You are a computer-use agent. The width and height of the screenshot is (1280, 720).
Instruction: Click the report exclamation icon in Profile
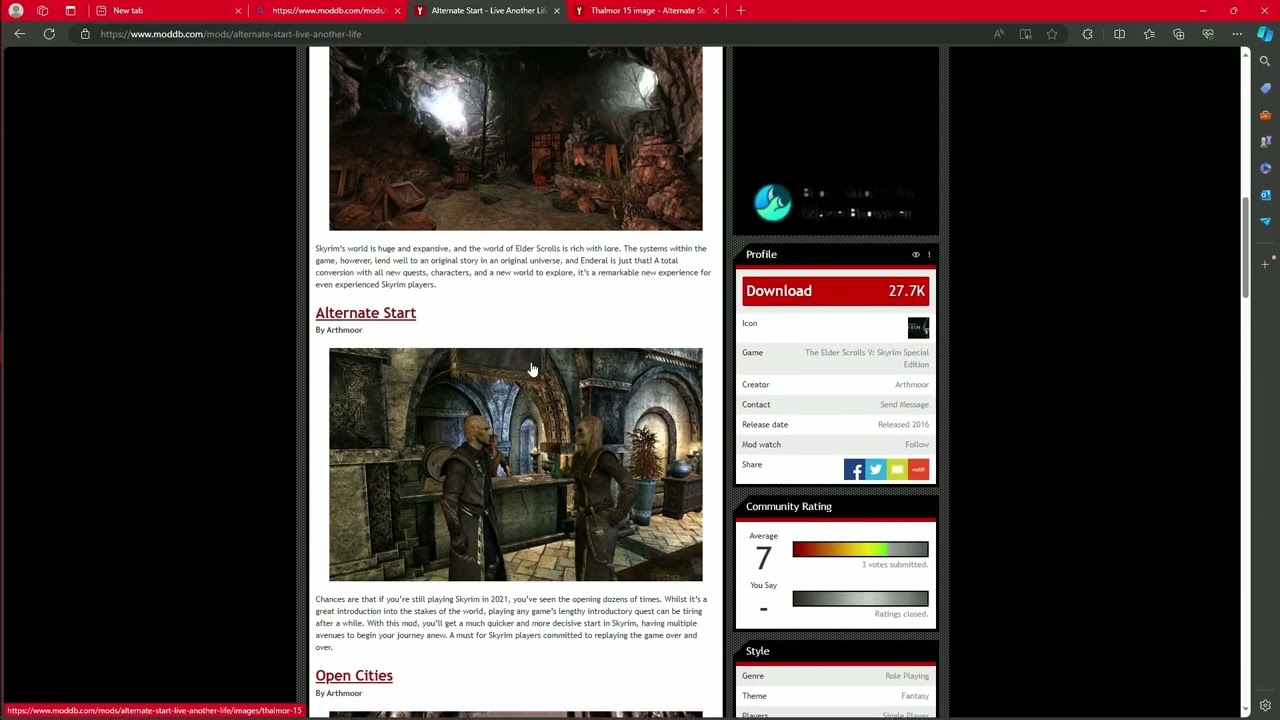coord(928,255)
